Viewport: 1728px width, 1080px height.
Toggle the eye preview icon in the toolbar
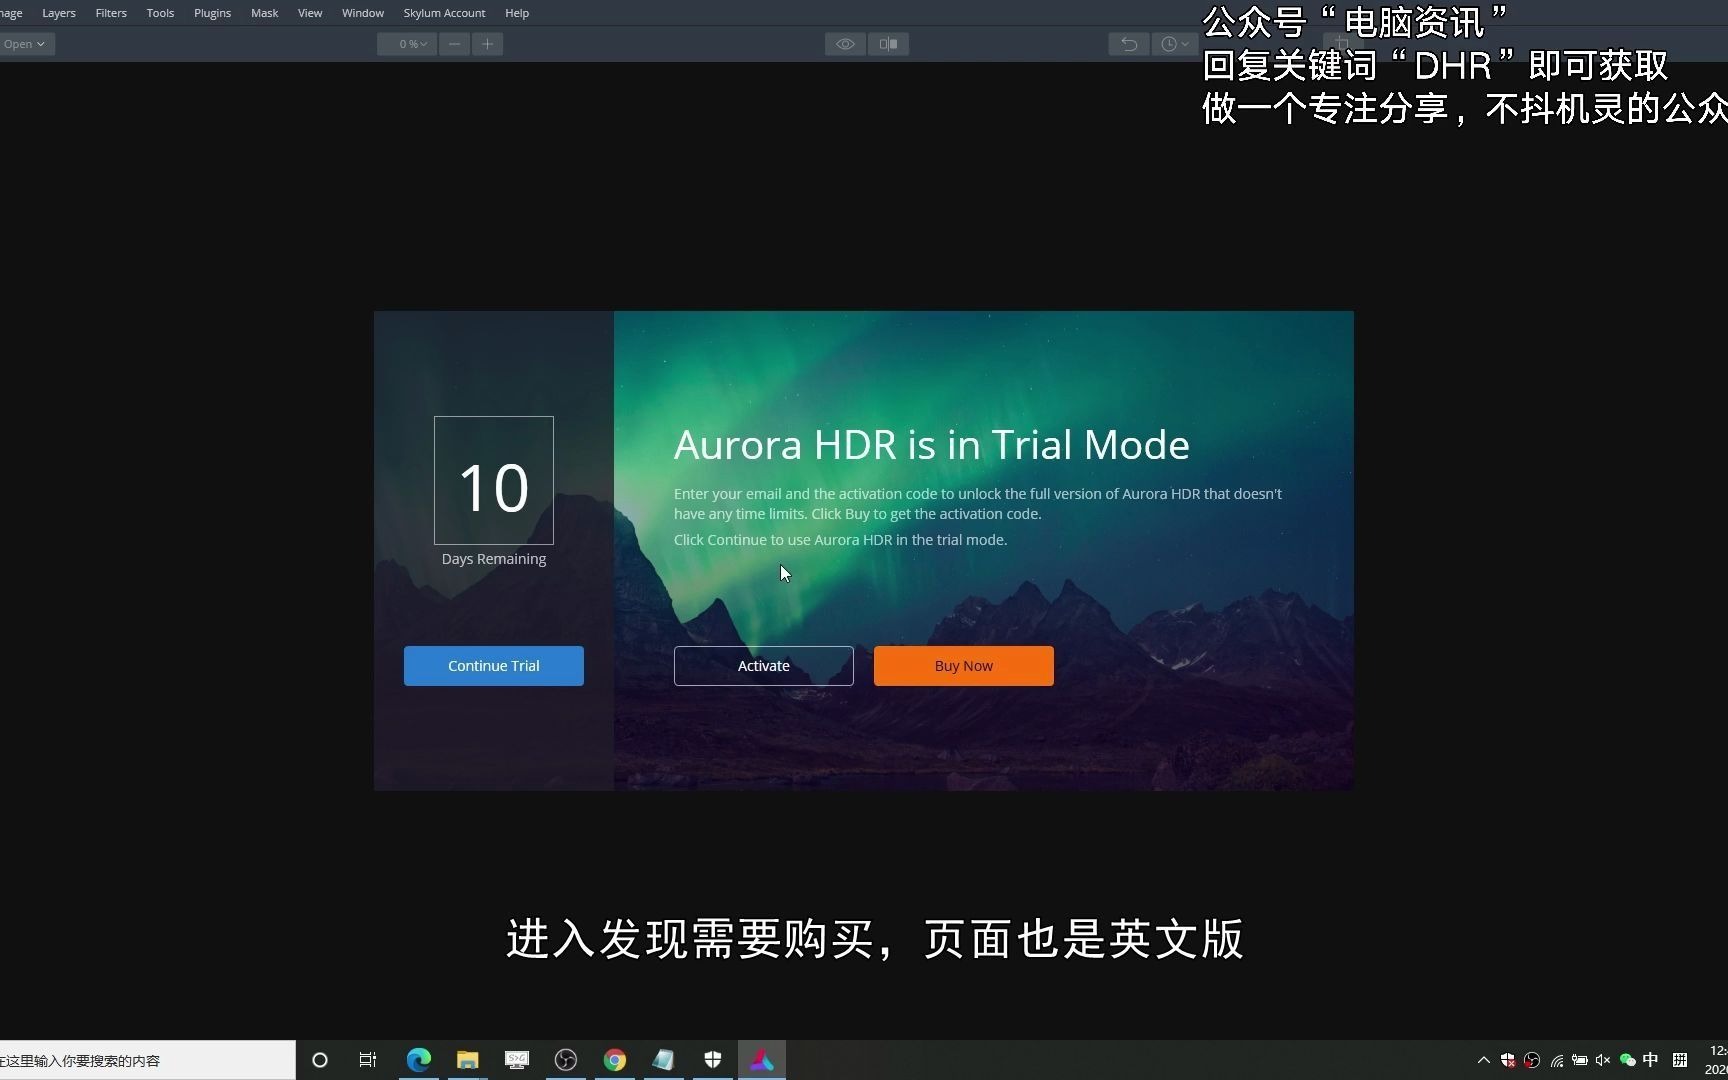844,43
